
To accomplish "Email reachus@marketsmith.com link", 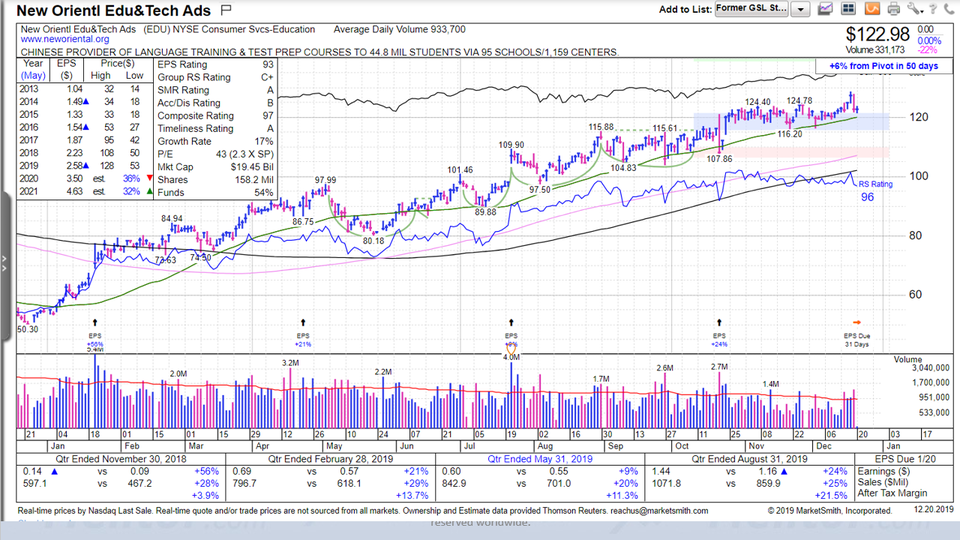I will click(659, 511).
